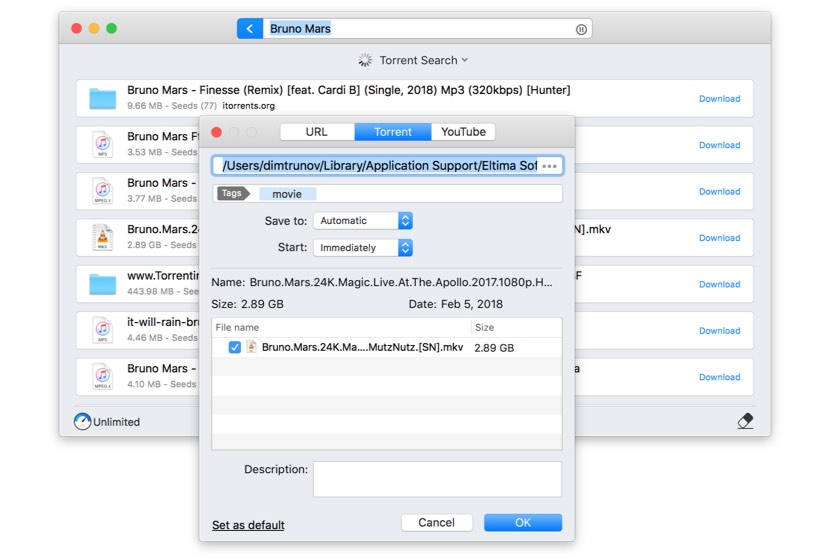This screenshot has height=560, width=840.
Task: Click into the Description text box
Action: coord(437,479)
